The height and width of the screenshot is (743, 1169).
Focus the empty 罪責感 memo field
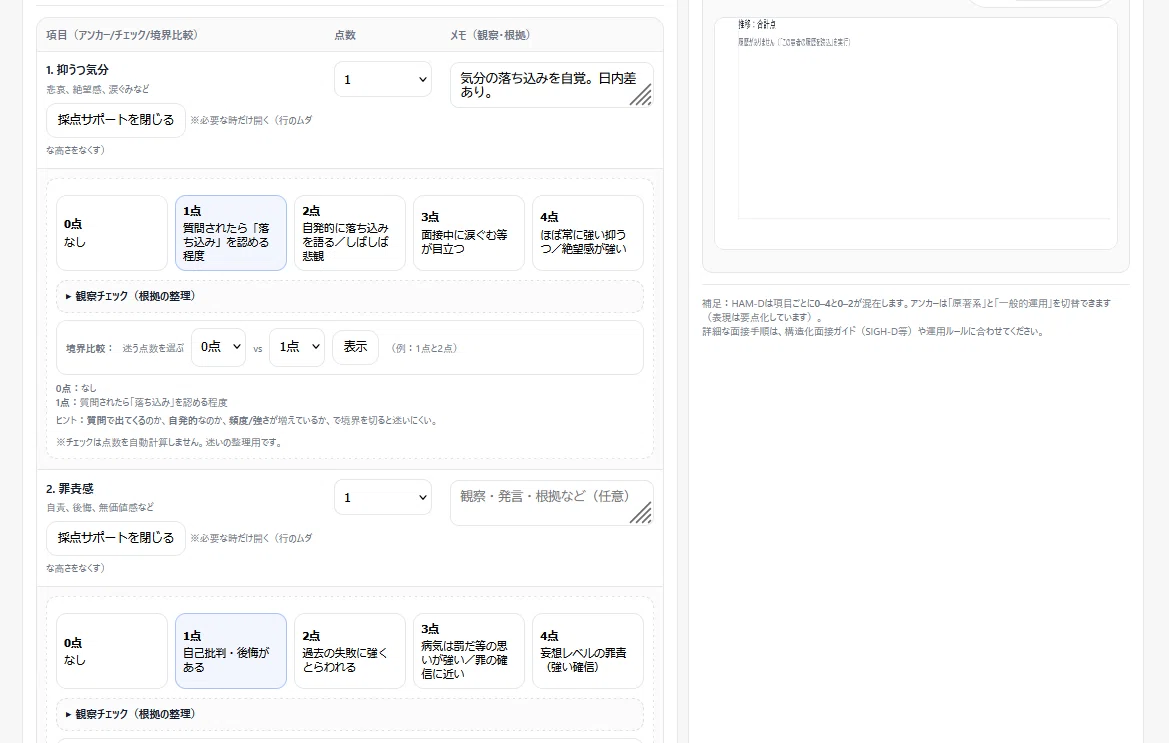552,503
